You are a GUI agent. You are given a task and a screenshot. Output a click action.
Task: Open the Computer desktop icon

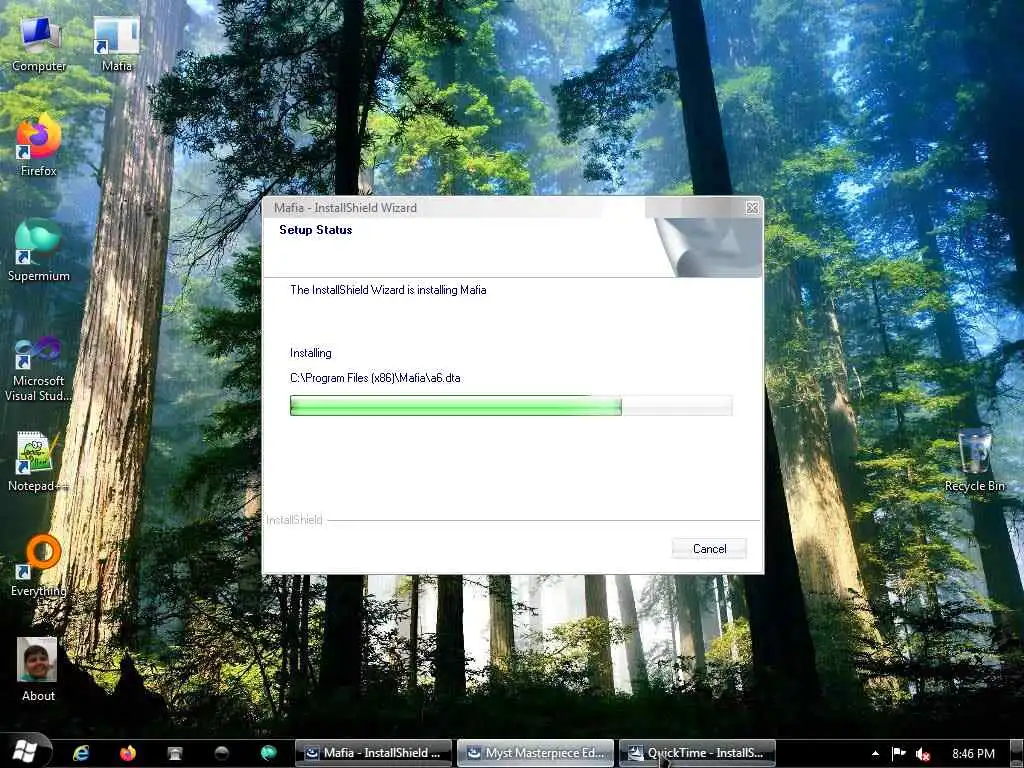point(39,44)
